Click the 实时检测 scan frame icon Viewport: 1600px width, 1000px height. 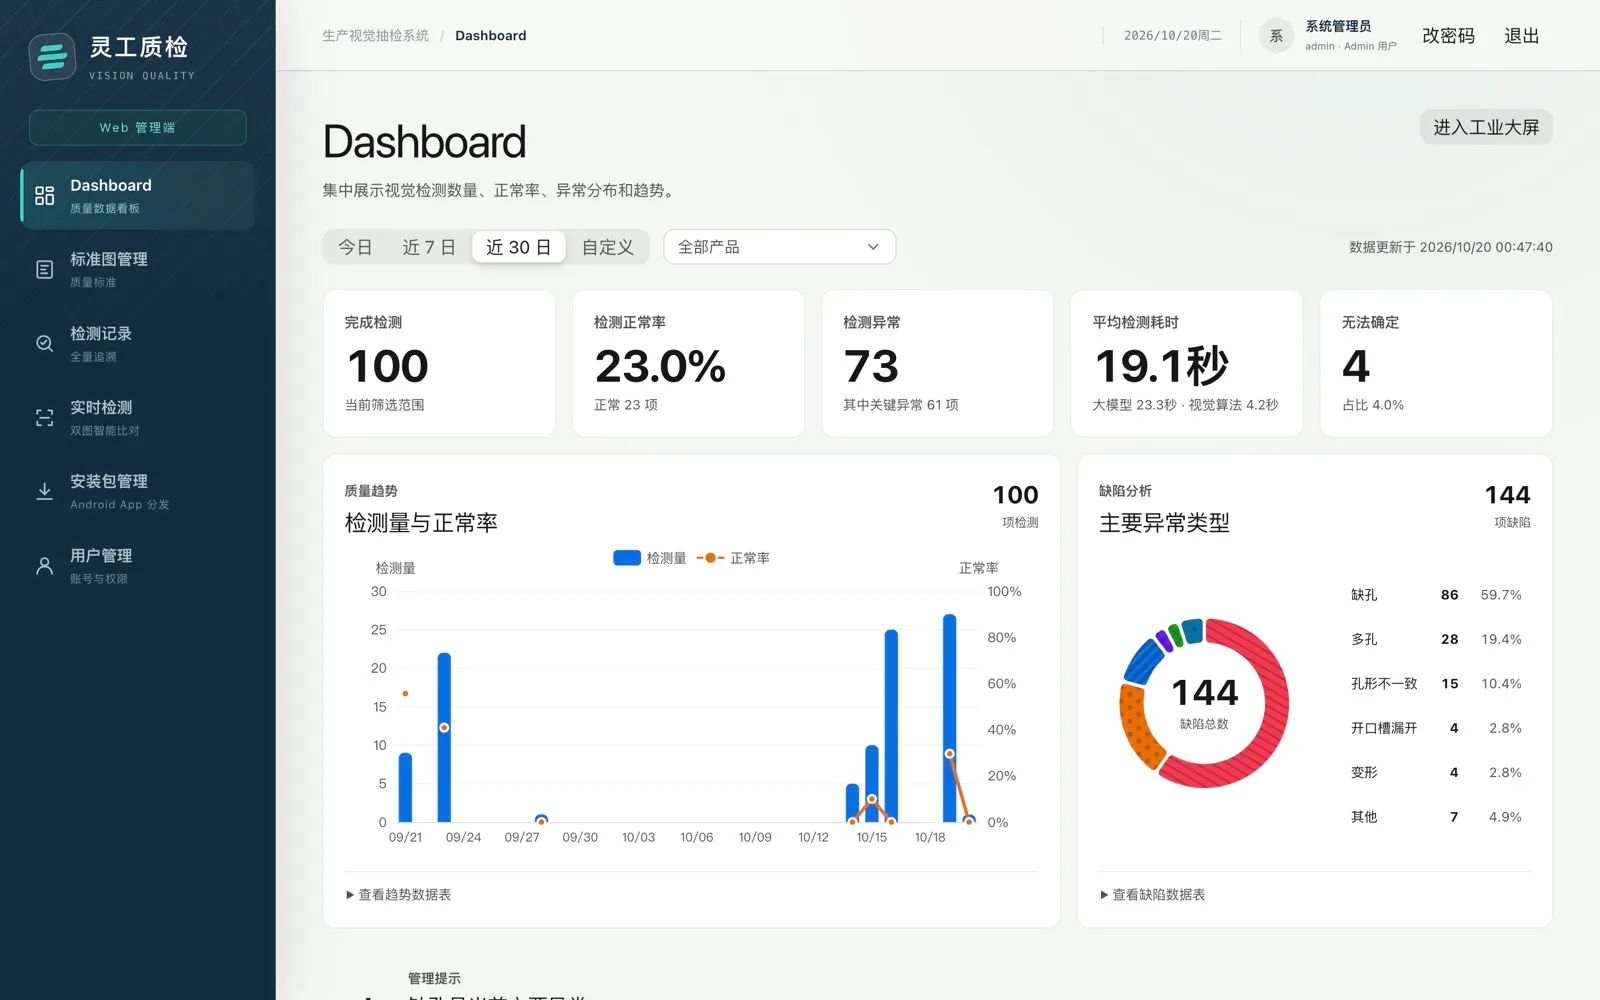[45, 418]
